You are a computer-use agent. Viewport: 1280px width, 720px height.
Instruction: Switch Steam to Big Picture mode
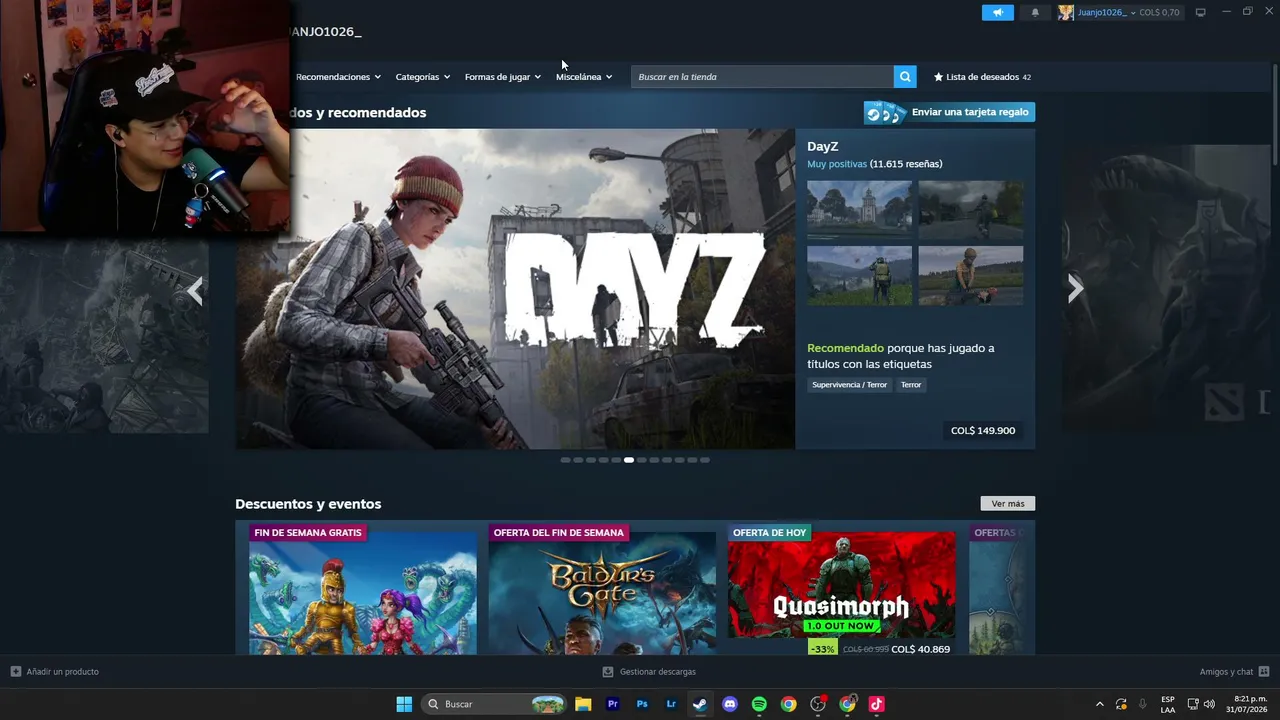pos(1201,12)
